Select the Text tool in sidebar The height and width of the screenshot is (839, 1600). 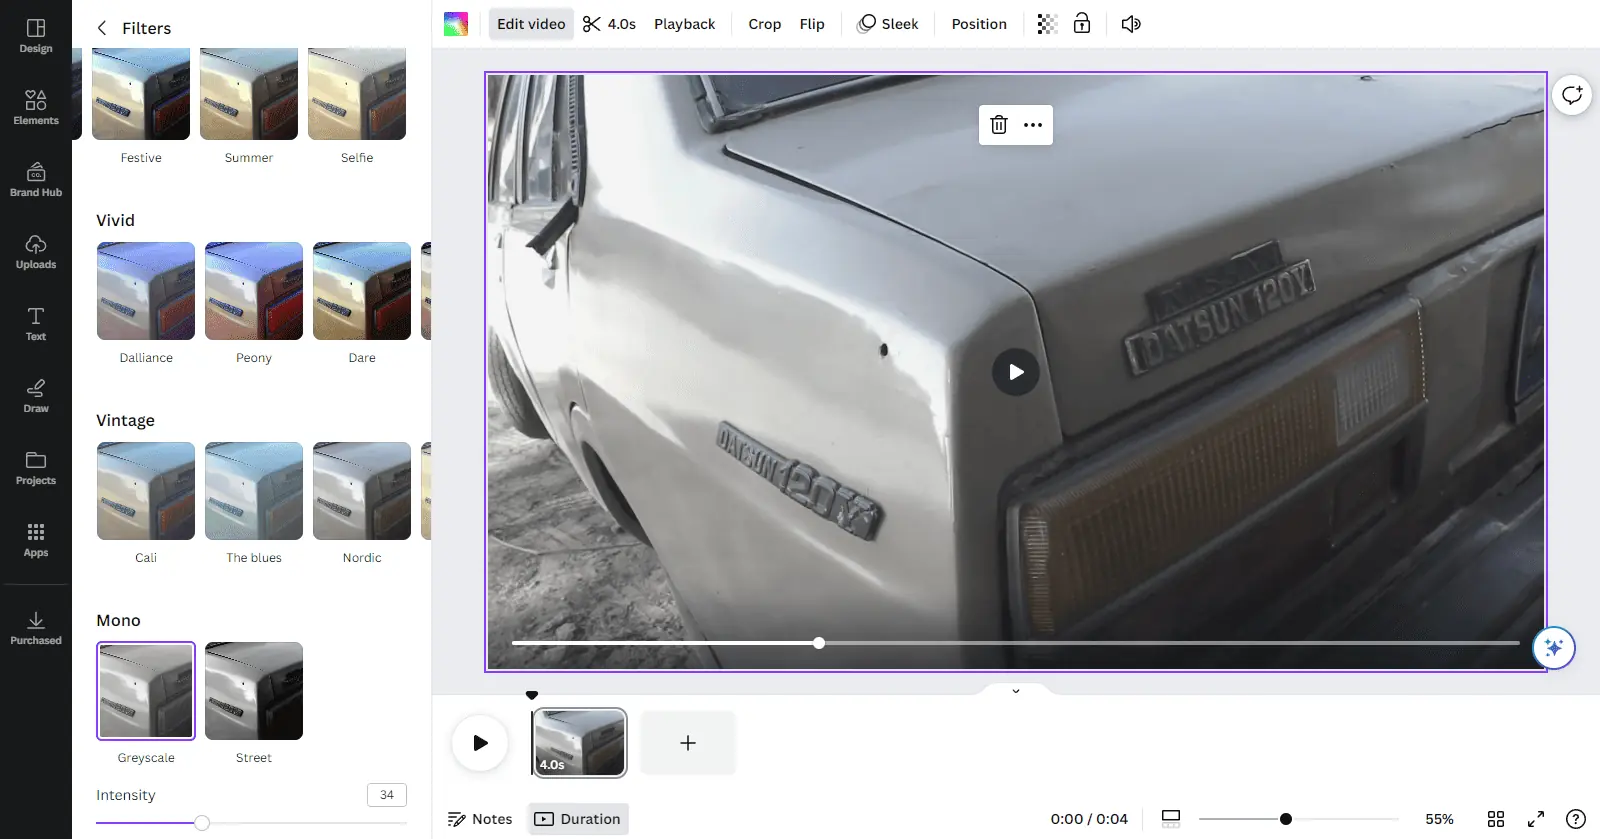pyautogui.click(x=36, y=323)
